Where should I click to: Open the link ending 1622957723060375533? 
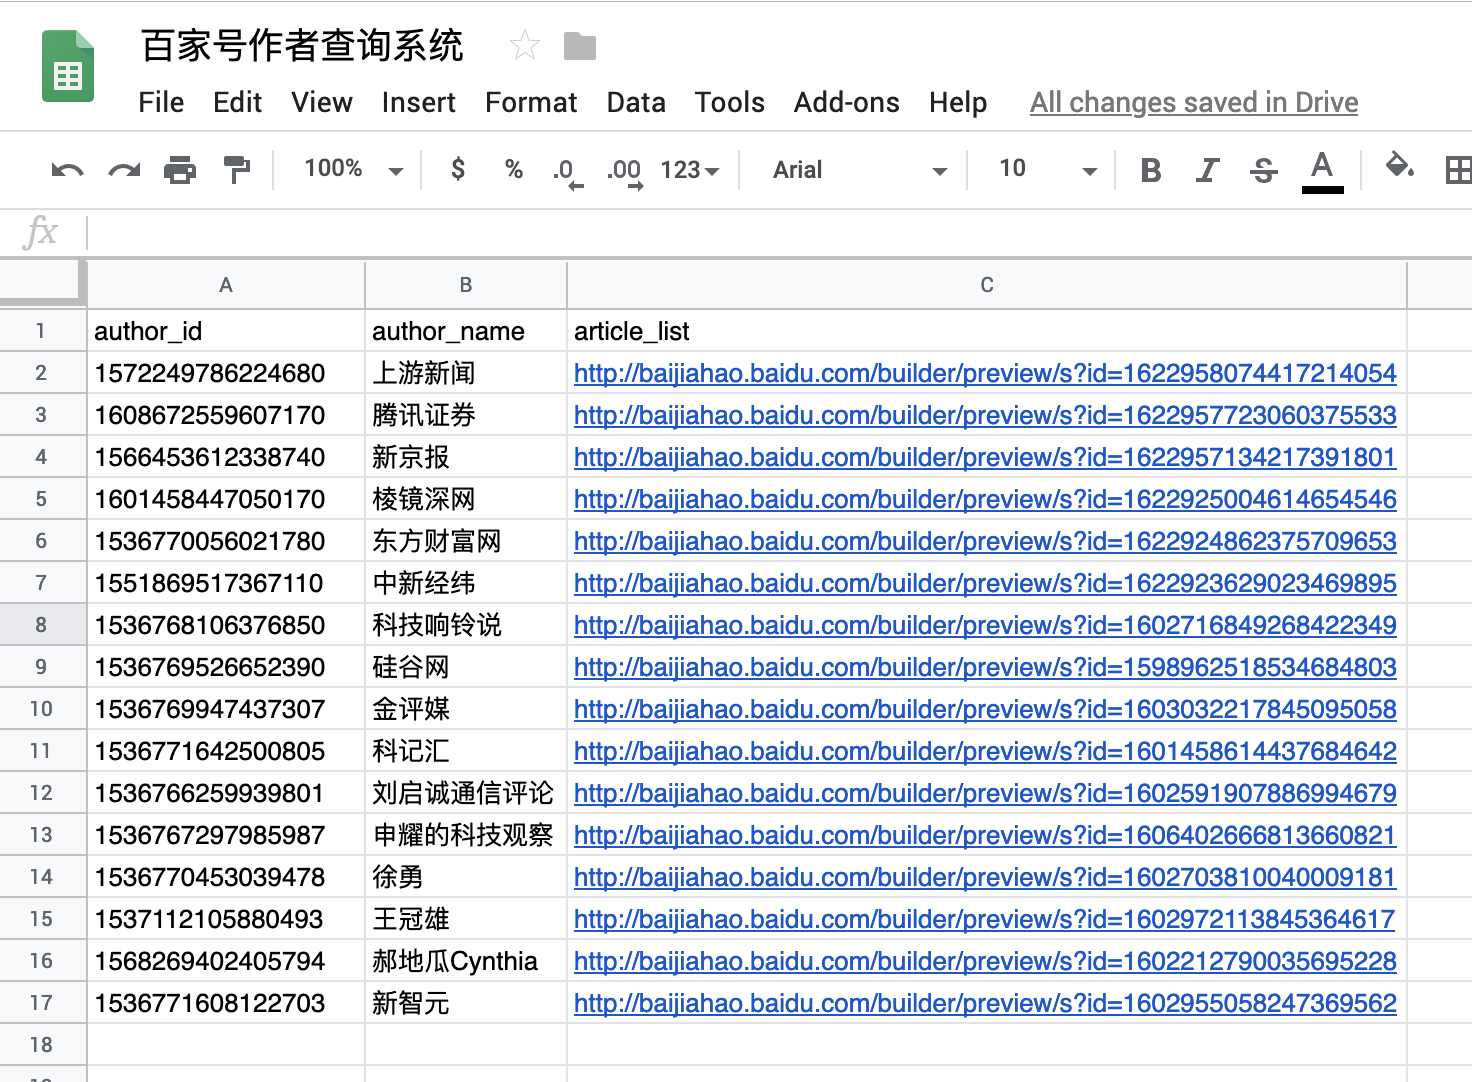(985, 415)
